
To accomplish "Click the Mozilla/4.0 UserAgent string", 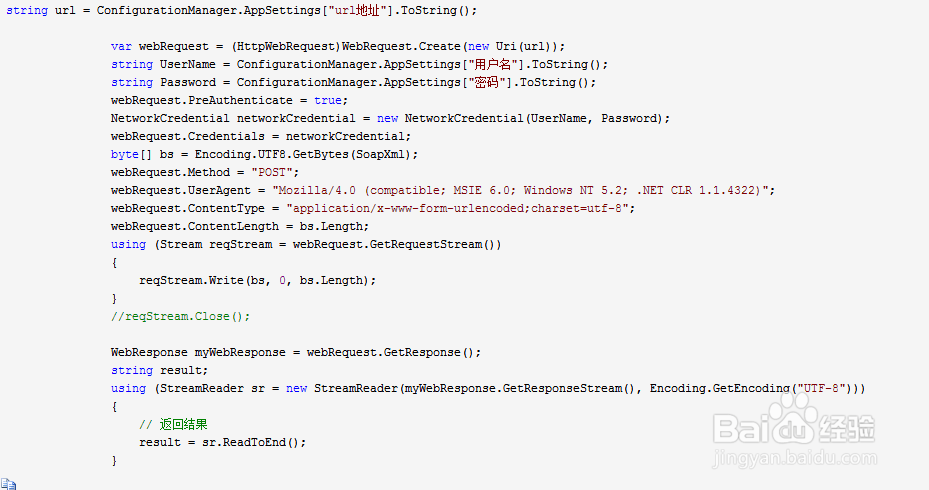I will coord(529,190).
